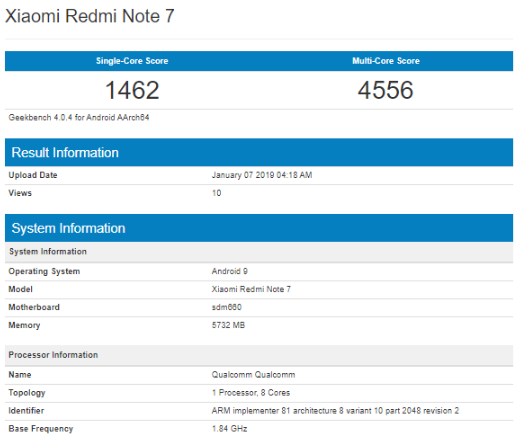Click the Geekbench 4.0.4 for Android AArch64 text
Image resolution: width=518 pixels, height=440 pixels.
tap(79, 117)
